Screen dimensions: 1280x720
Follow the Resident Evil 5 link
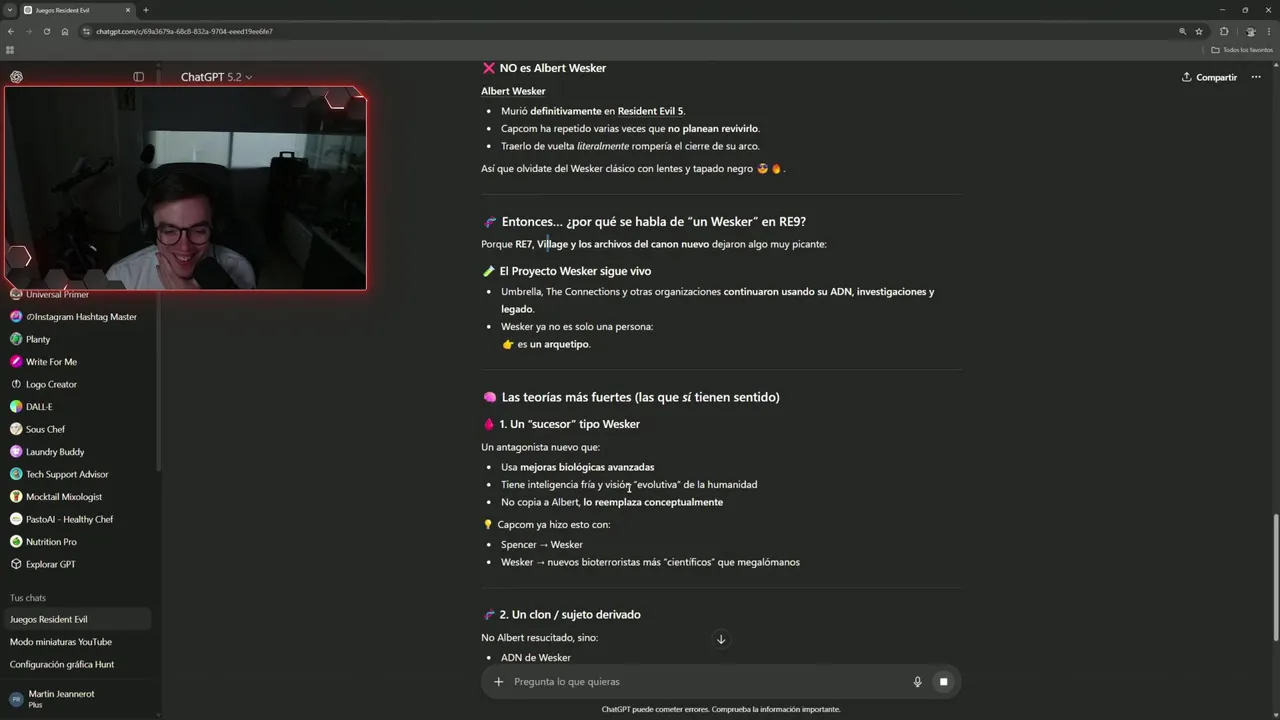(x=650, y=111)
